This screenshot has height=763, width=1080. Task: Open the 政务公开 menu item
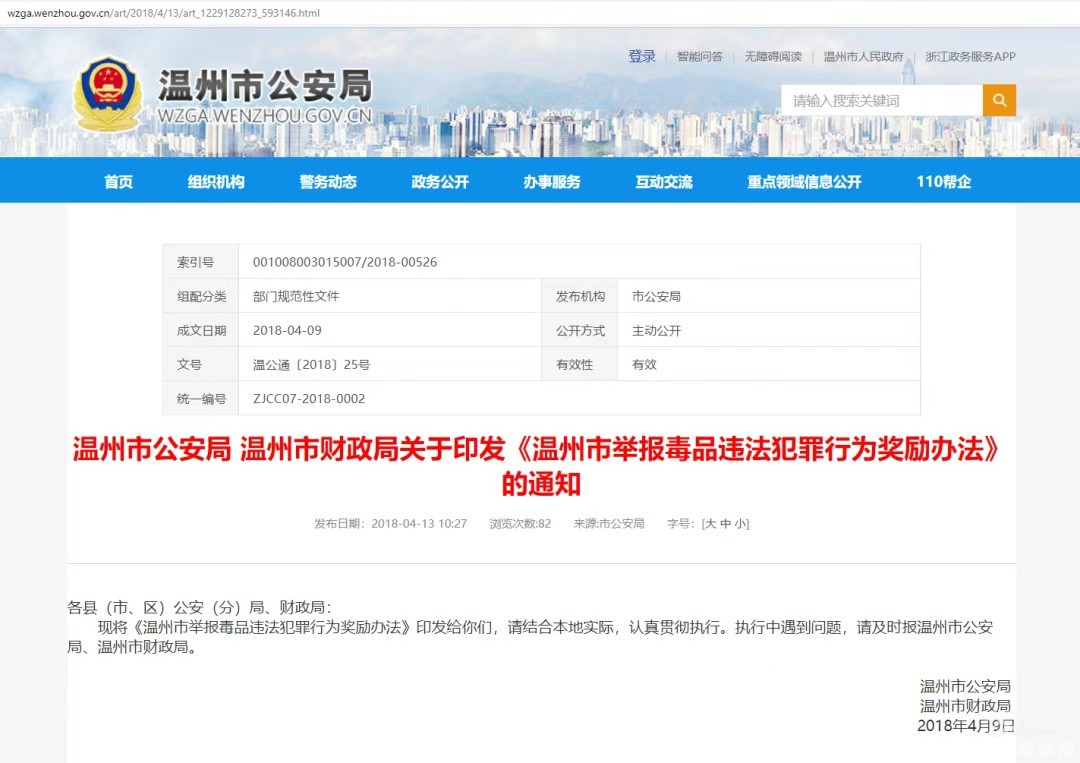click(440, 182)
